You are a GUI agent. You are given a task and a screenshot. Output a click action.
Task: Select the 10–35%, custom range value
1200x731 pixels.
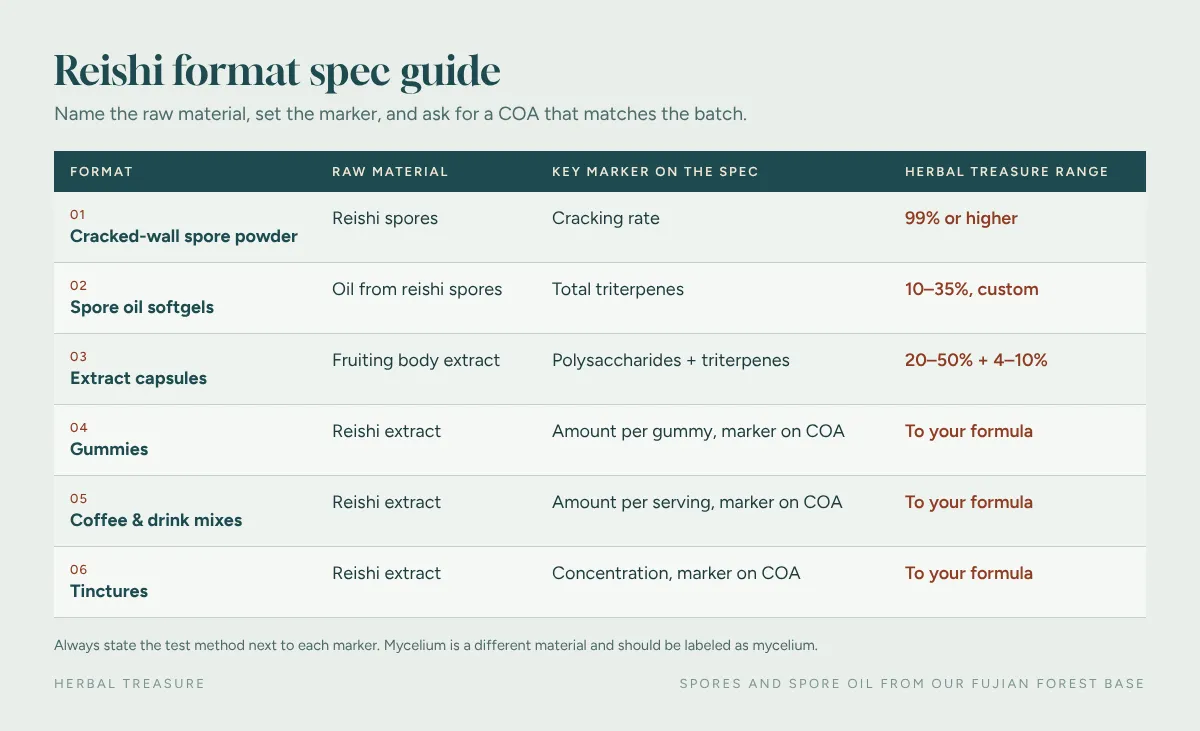pos(972,289)
